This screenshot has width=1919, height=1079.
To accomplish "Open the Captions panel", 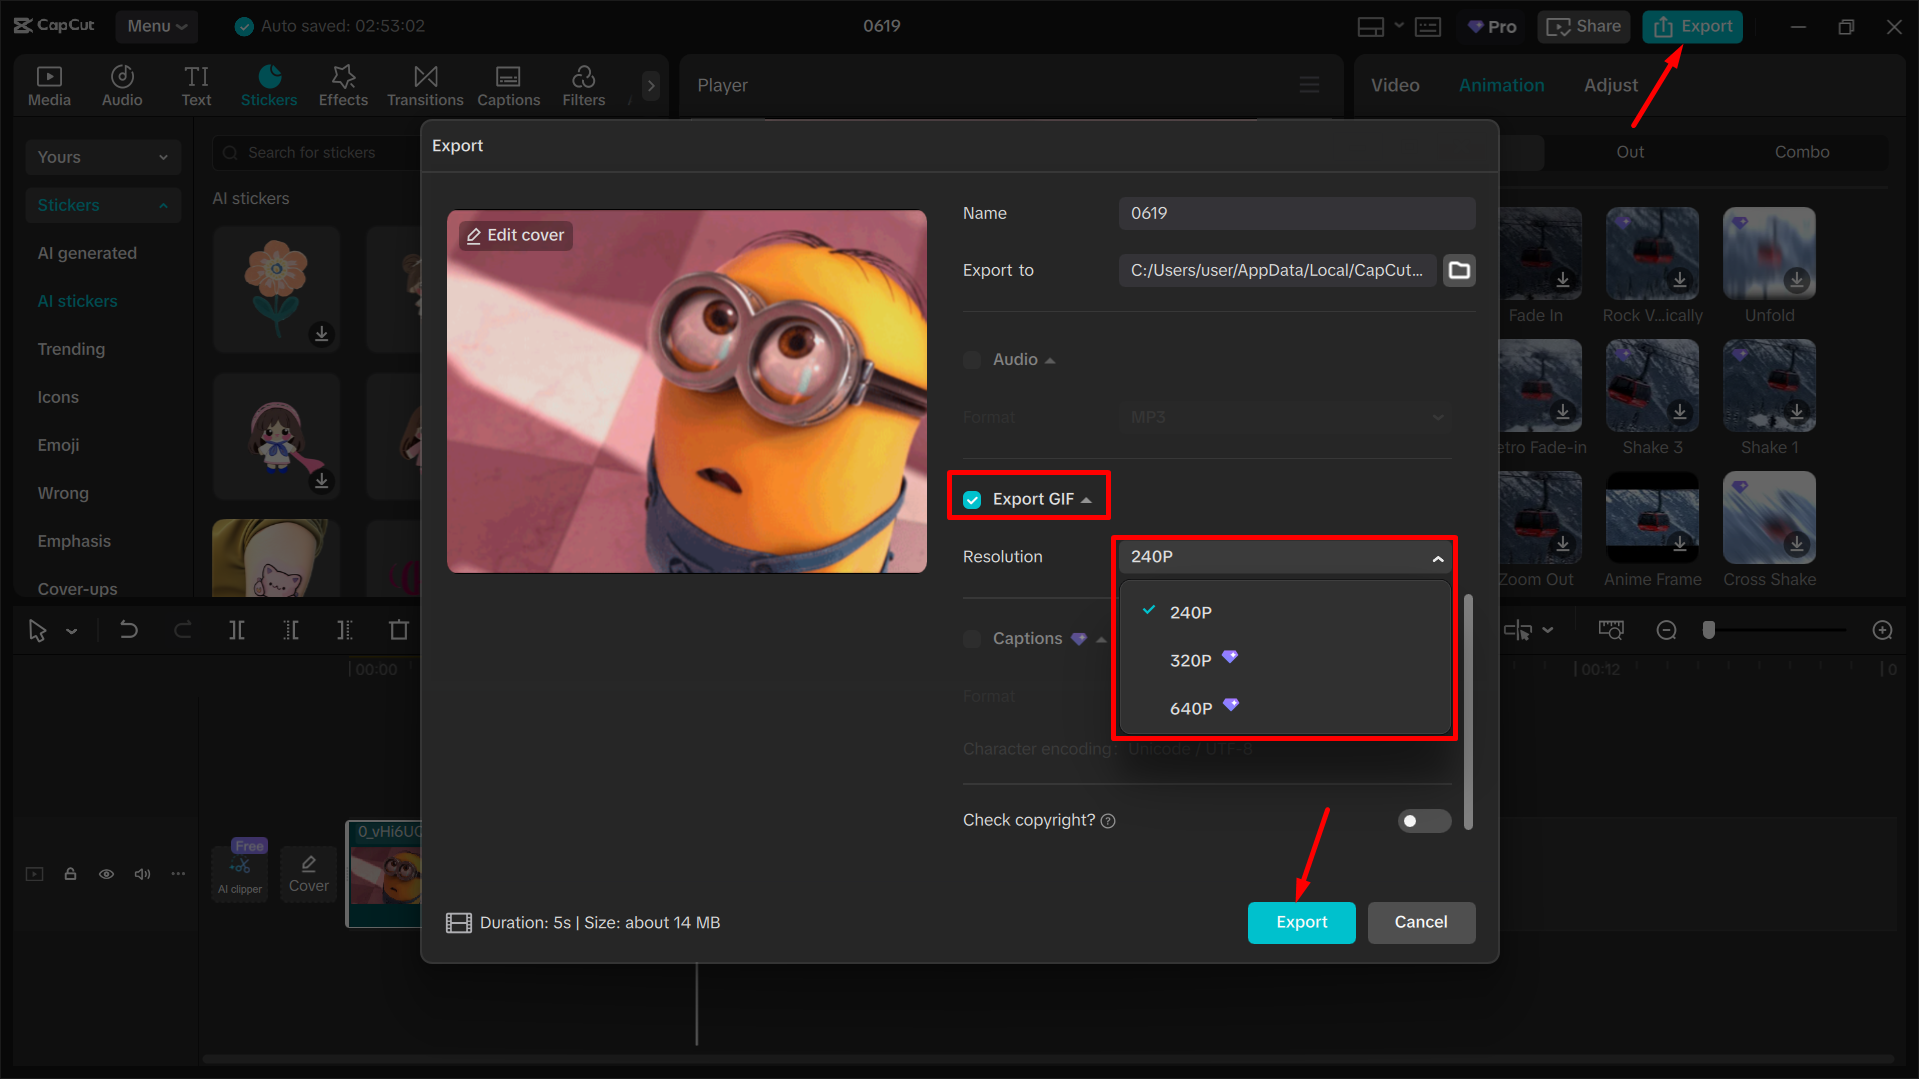I will pos(508,85).
